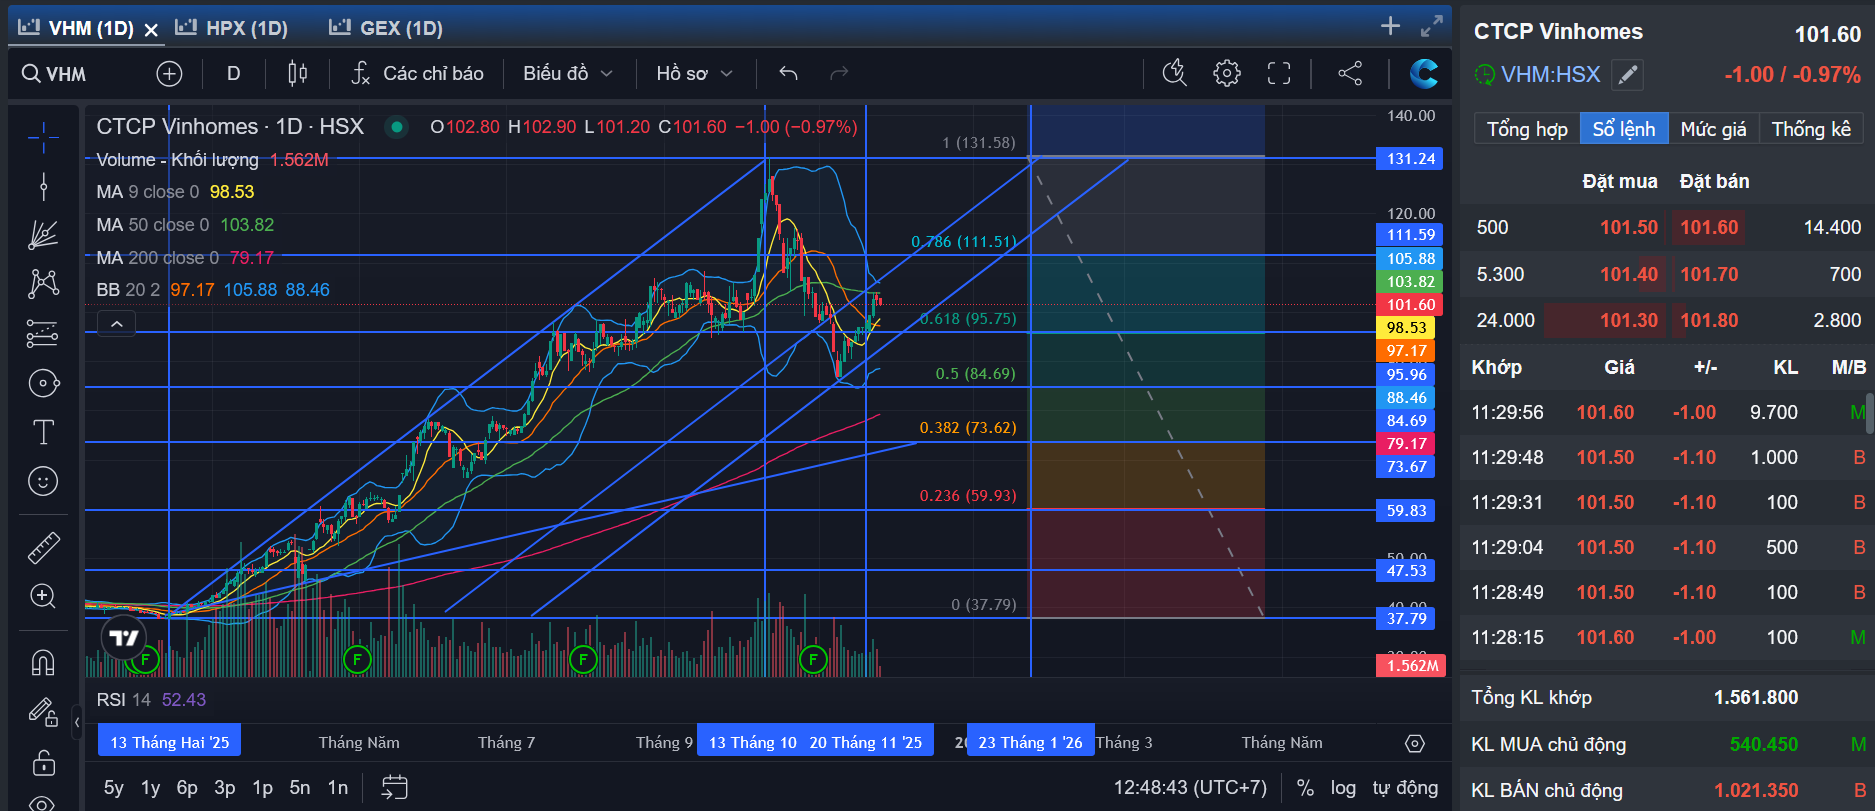Open the Hồ sơ dropdown menu

coord(694,73)
